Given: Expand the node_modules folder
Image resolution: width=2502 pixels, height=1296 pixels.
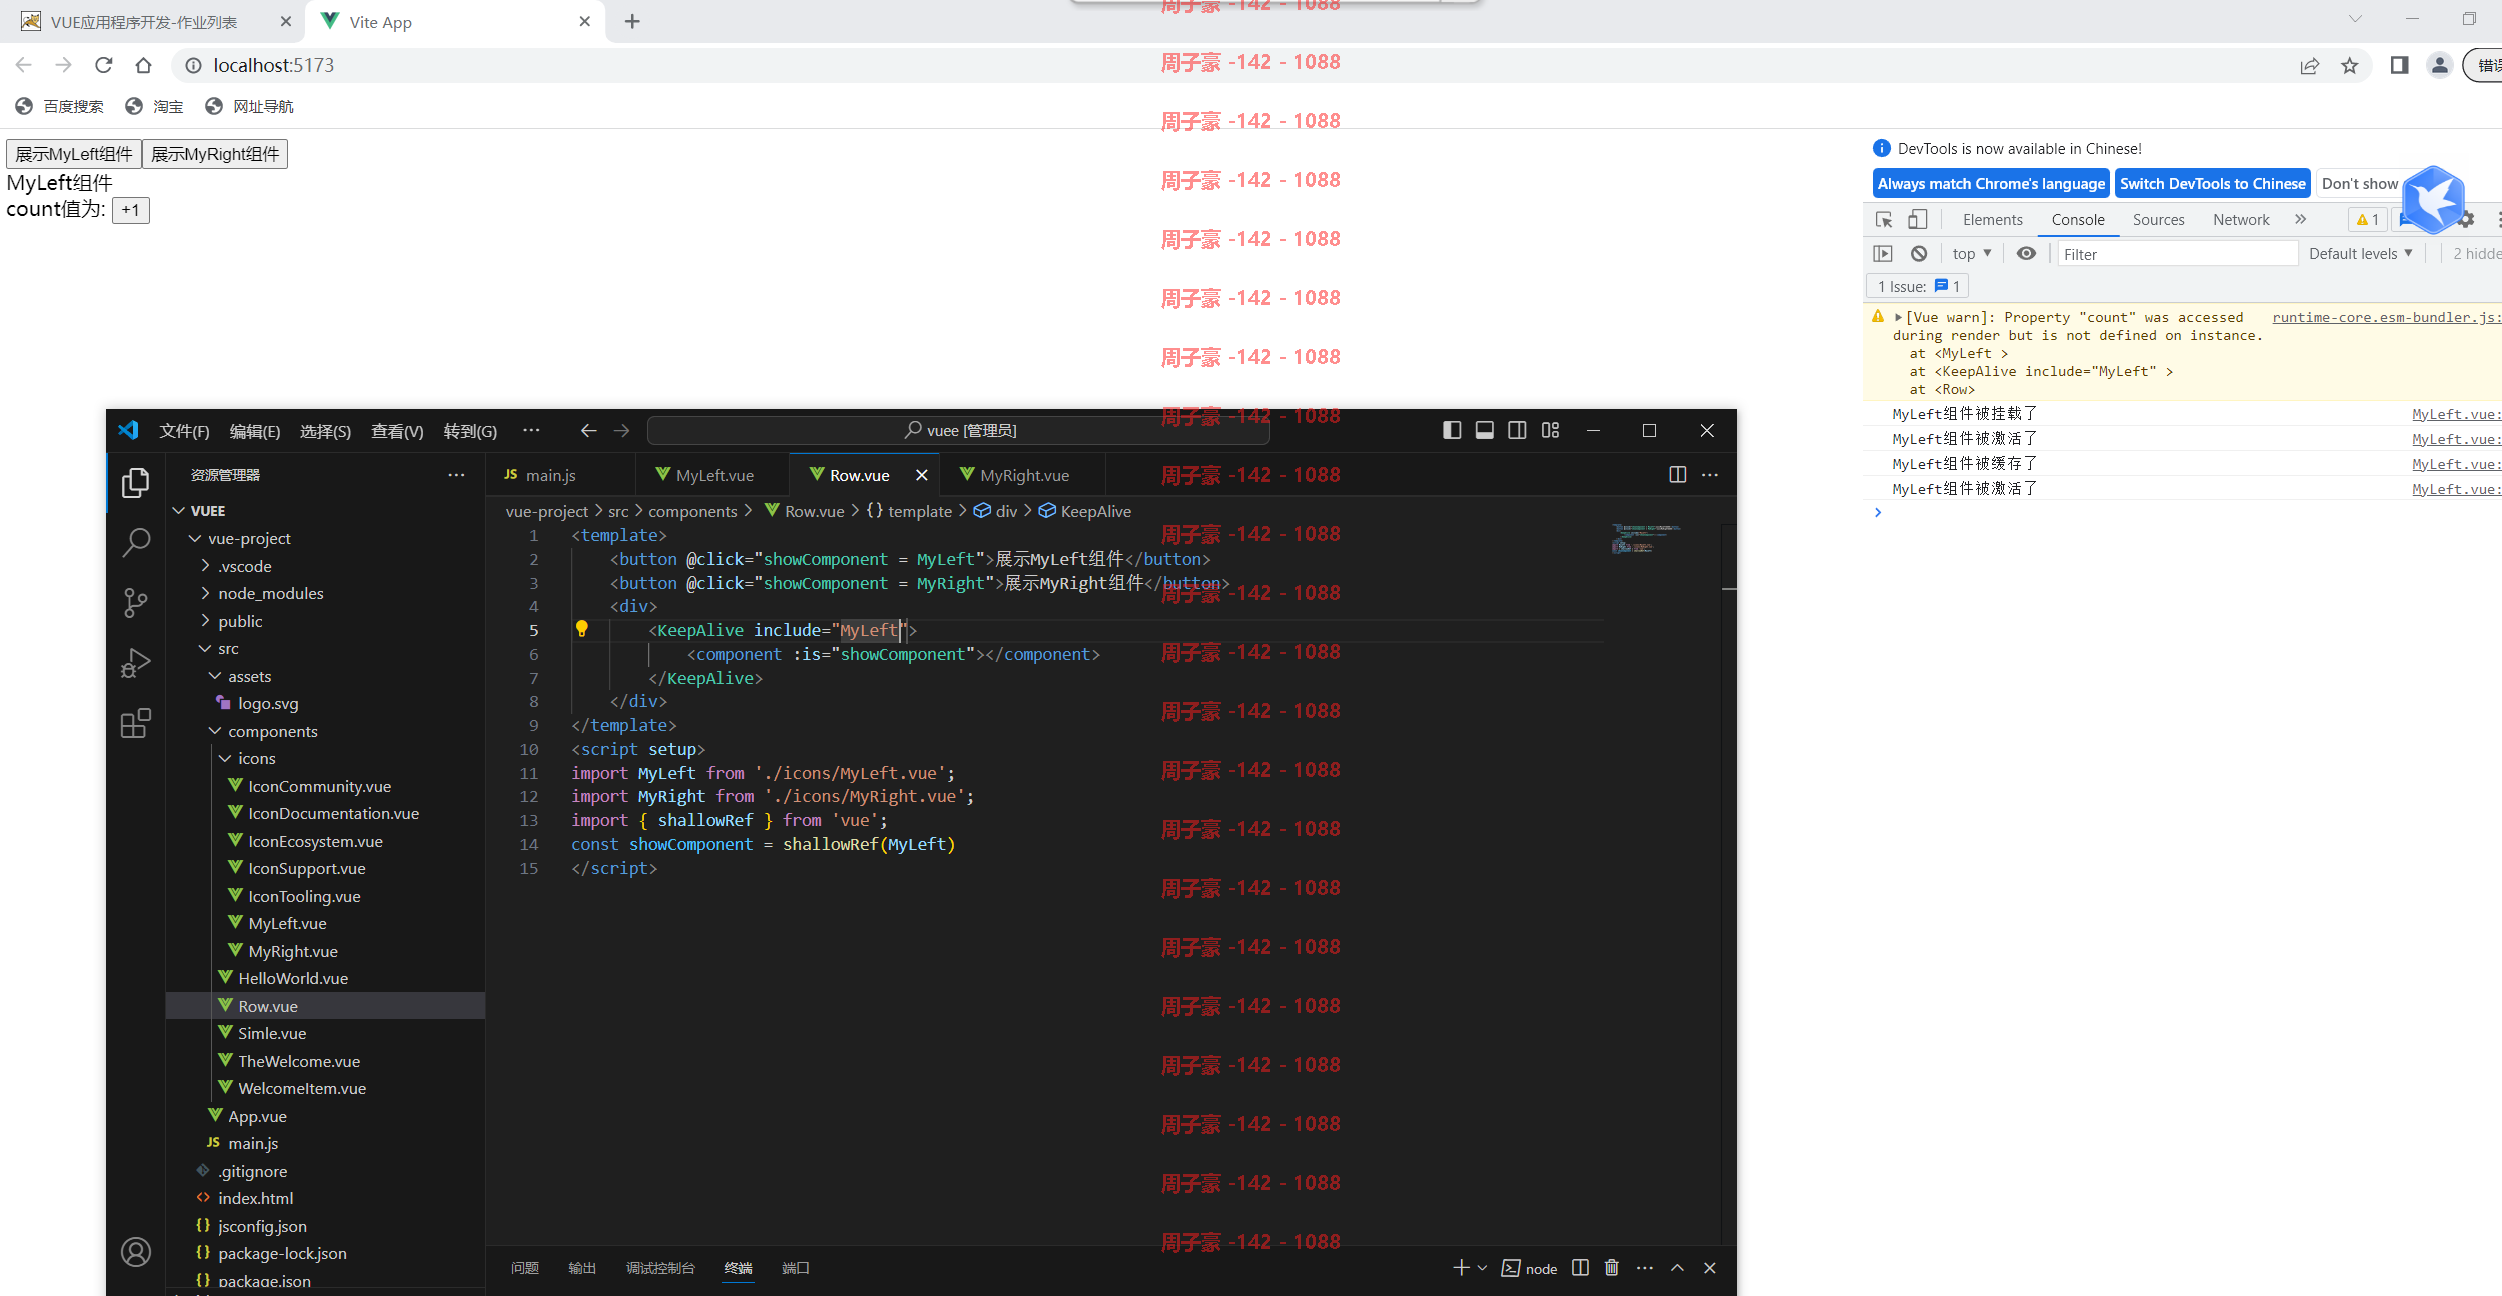Looking at the screenshot, I should pos(205,593).
